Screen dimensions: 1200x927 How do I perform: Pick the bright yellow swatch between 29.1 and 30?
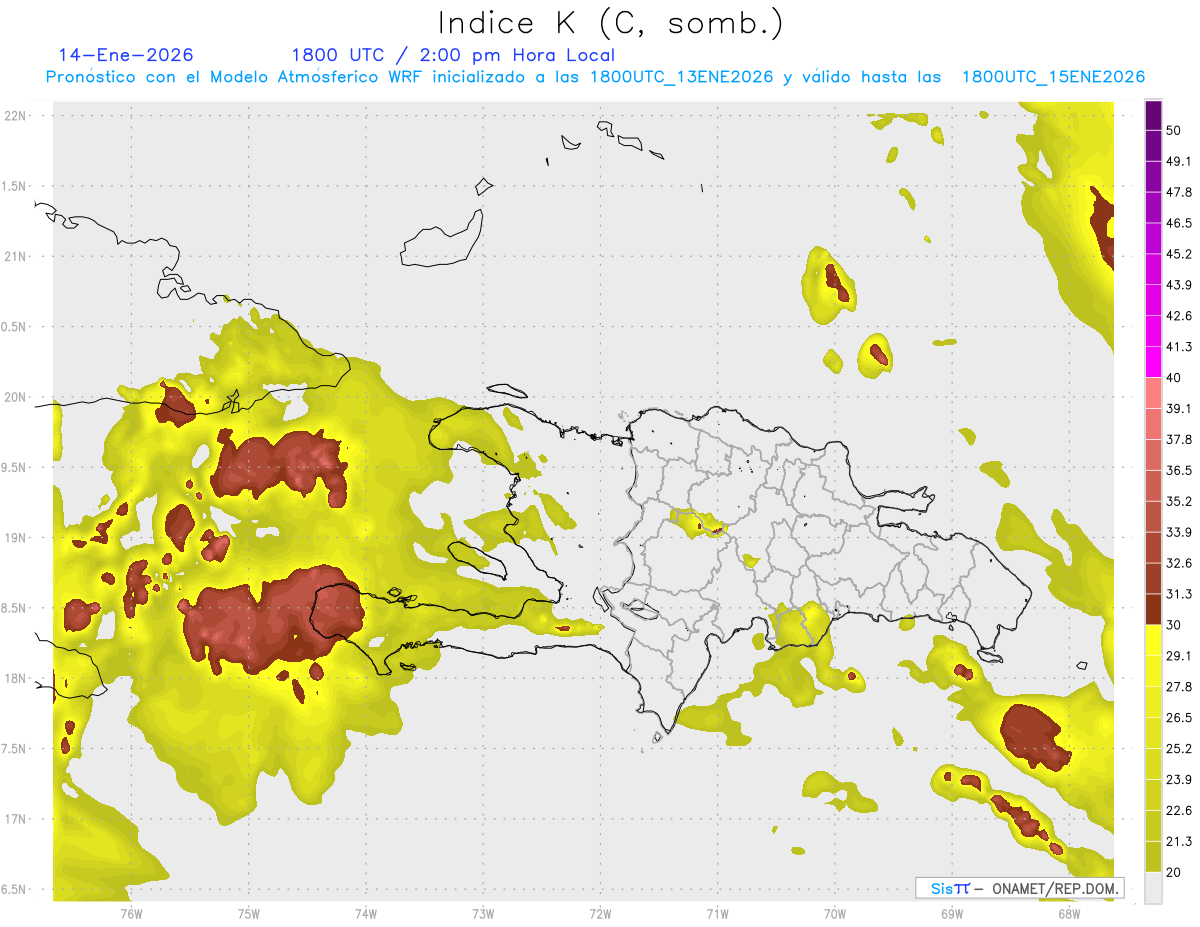click(x=1153, y=640)
